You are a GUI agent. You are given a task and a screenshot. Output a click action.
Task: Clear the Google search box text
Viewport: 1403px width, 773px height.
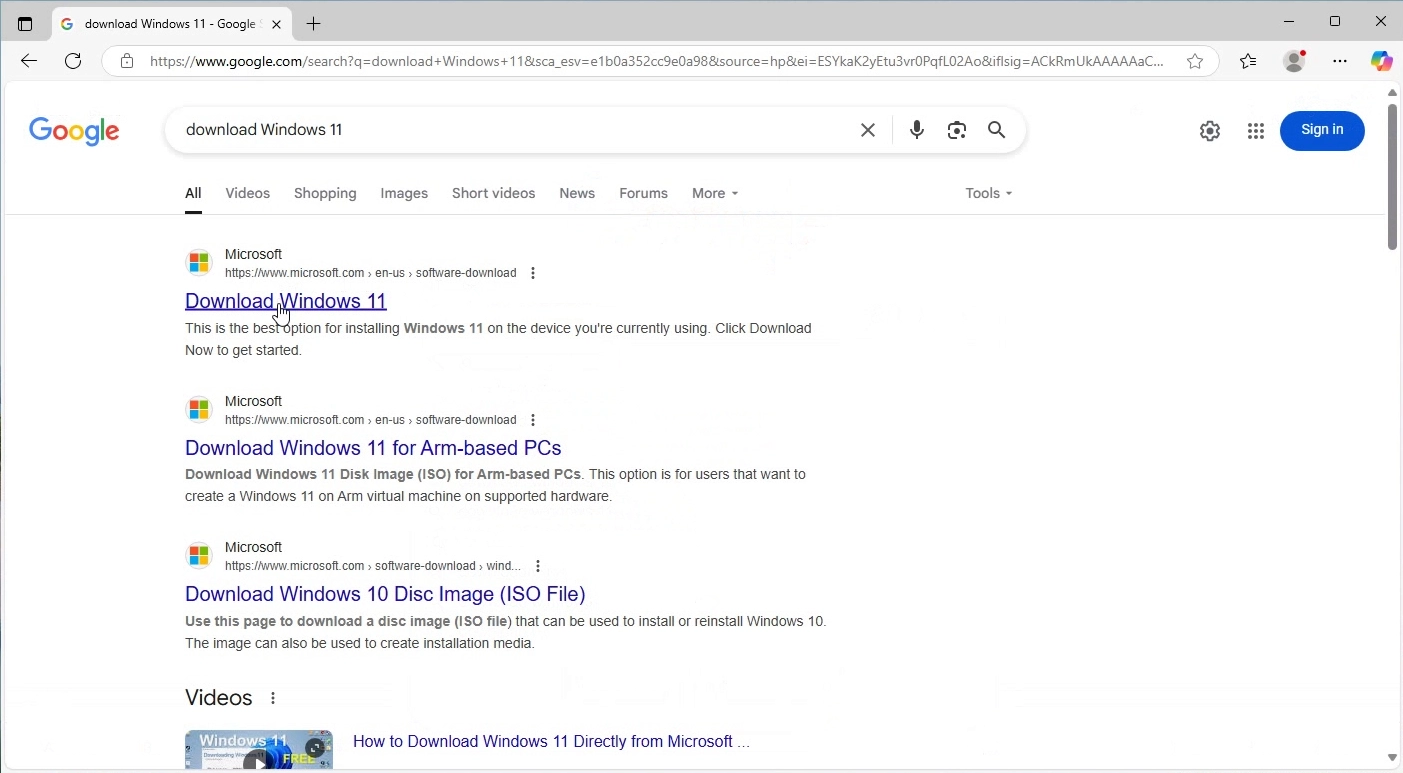869,130
